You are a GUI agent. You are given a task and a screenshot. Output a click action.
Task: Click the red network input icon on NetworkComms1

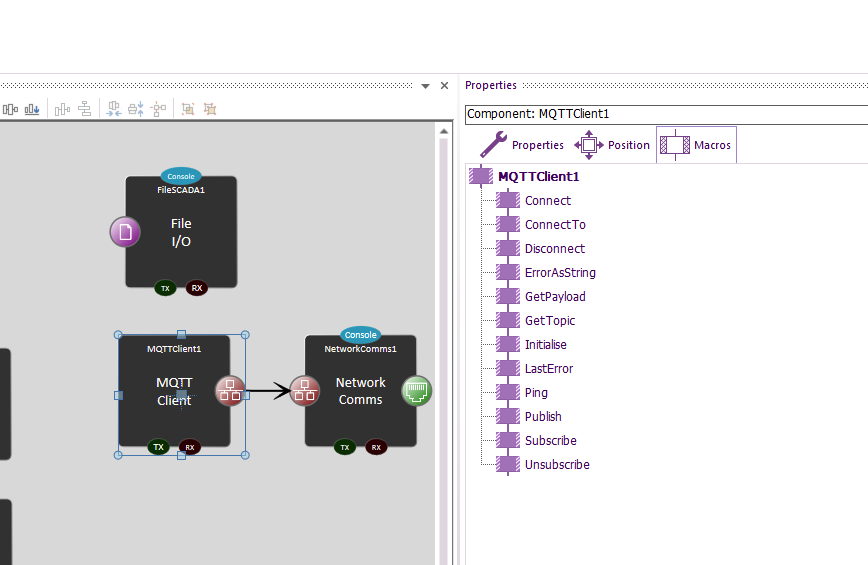click(305, 391)
